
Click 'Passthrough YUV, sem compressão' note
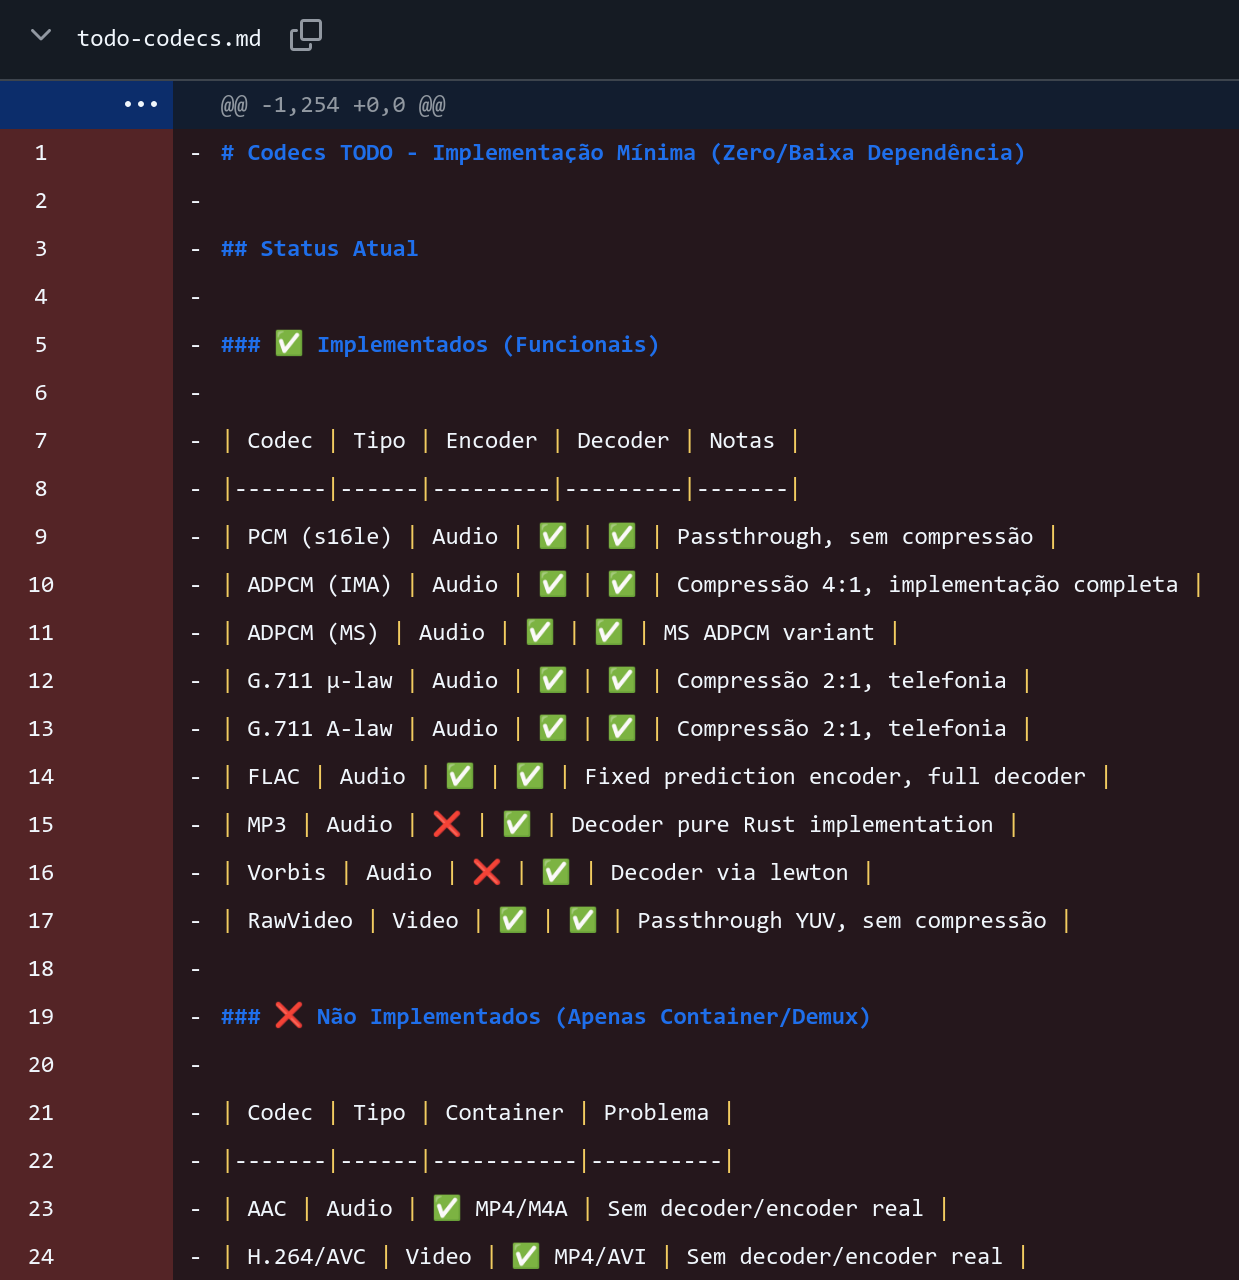click(842, 921)
